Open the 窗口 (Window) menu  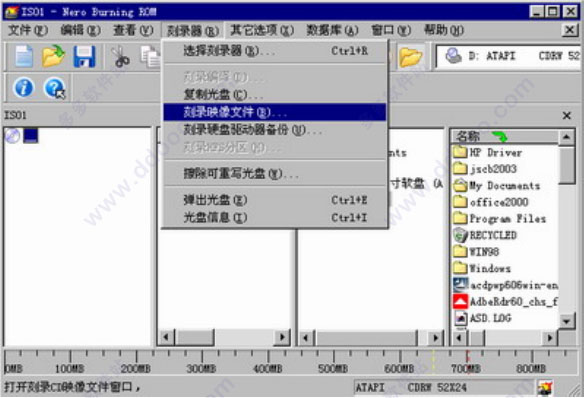(391, 30)
